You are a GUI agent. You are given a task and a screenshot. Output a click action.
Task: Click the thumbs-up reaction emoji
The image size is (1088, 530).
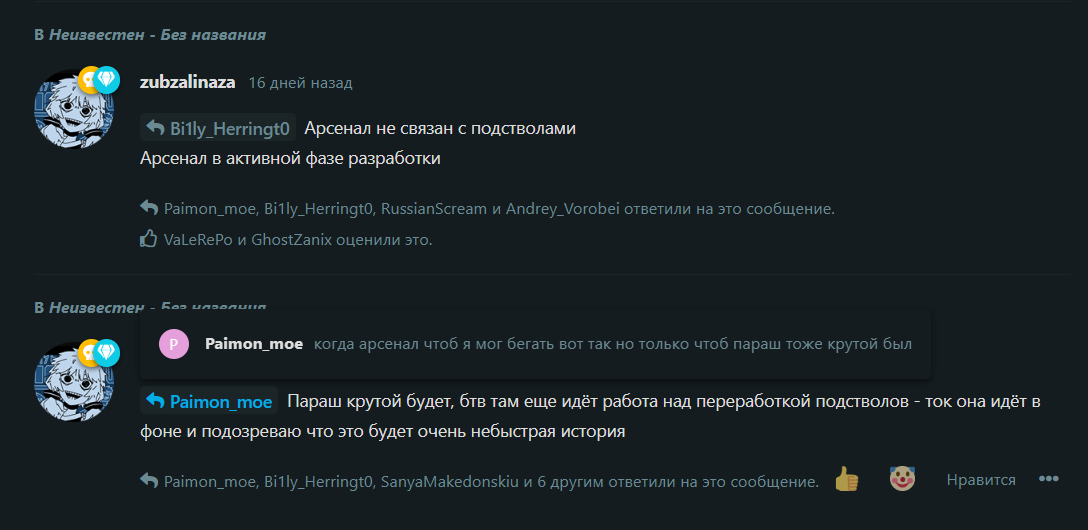(x=847, y=479)
